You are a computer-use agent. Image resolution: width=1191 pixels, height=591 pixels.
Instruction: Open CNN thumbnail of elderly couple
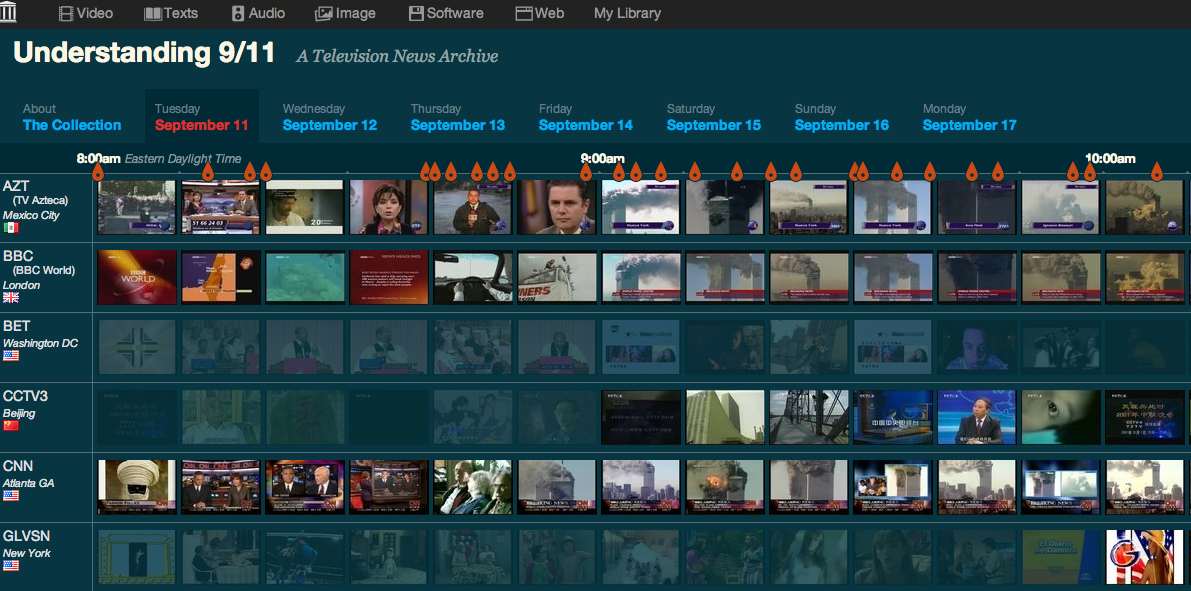[x=472, y=487]
